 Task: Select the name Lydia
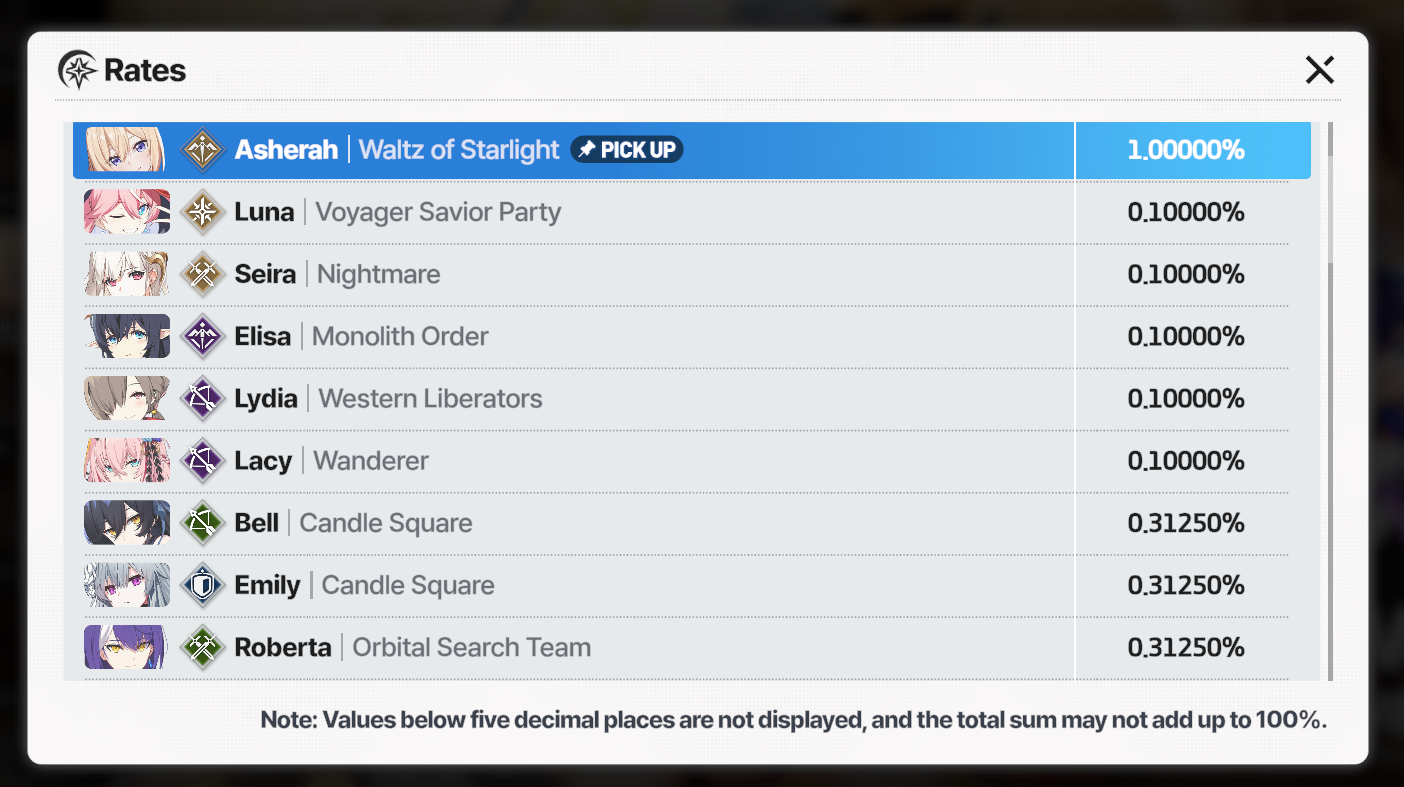[x=266, y=398]
